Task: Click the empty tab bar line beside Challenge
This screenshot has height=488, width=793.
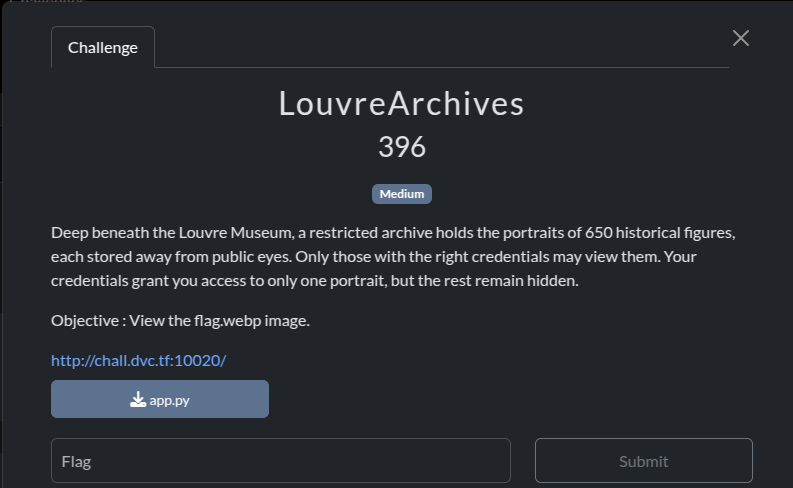Action: point(442,67)
